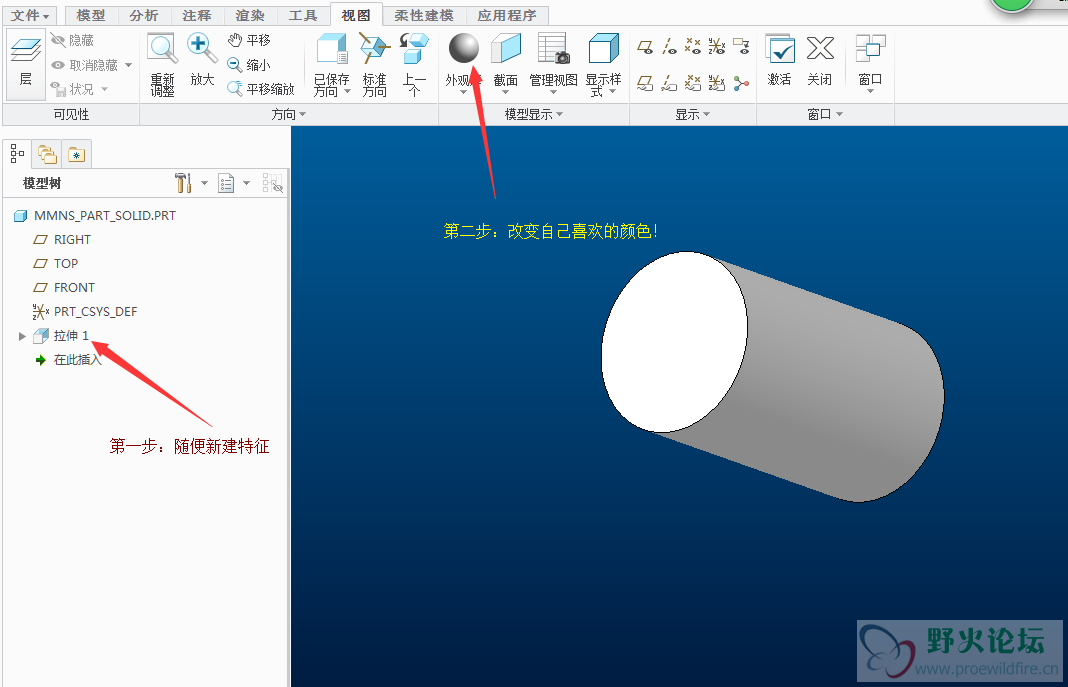Screen dimensions: 1068x687
Task: Click the 外观 appearance sphere icon
Action: [464, 48]
